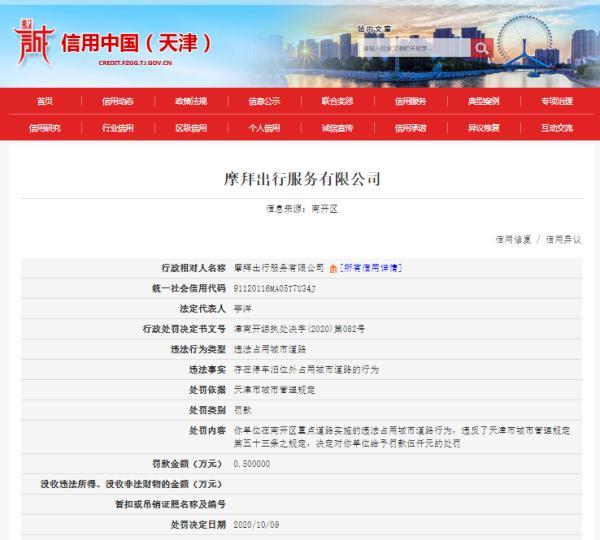Viewport: 600px width, 540px height.
Task: Open the 政策法规 menu item
Action: (191, 101)
